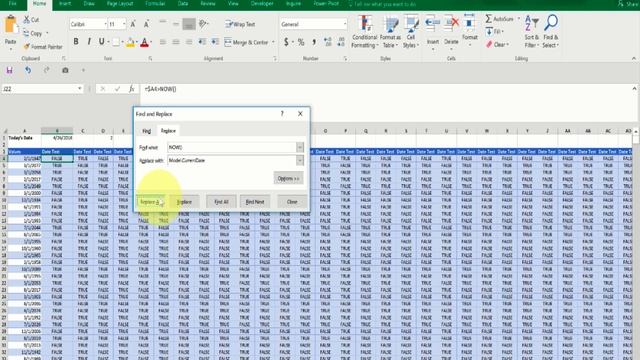Click the camera icon in quick access toolbar
This screenshot has height=360, width=640.
[x=65, y=70]
